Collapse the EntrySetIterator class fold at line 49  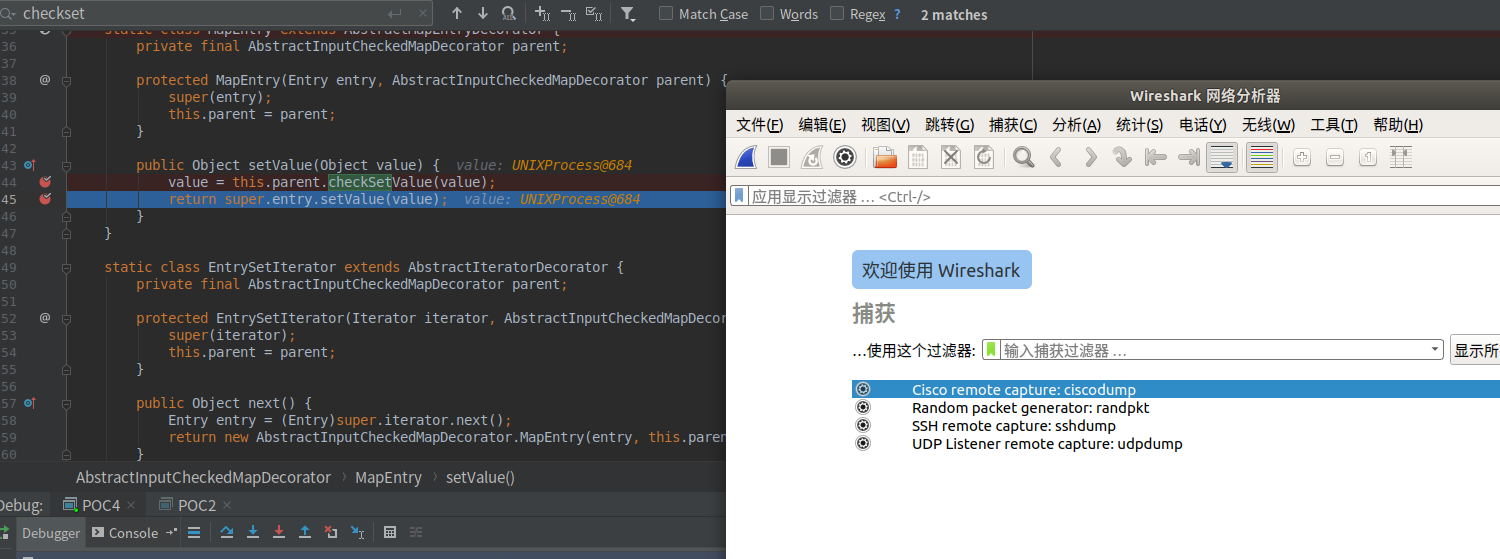pyautogui.click(x=67, y=267)
